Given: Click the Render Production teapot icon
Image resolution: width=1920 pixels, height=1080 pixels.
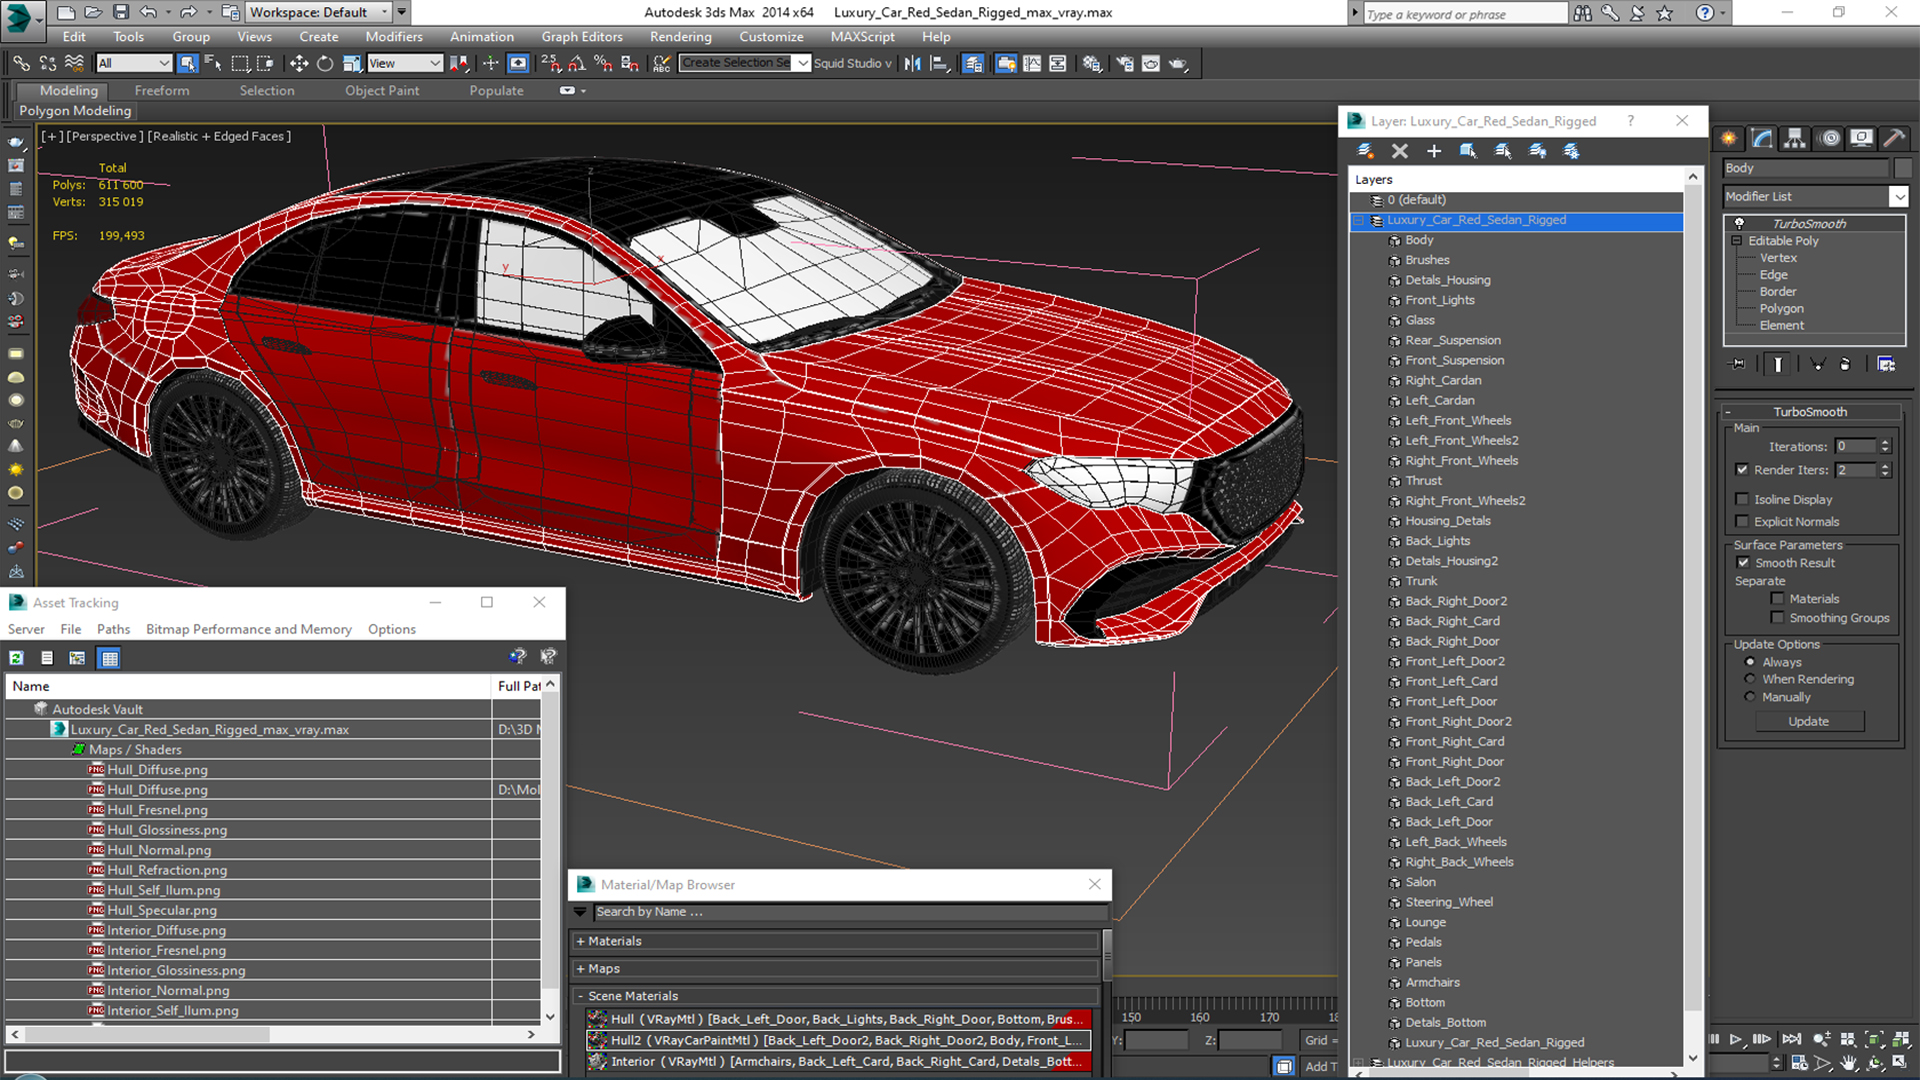Looking at the screenshot, I should 1178,63.
